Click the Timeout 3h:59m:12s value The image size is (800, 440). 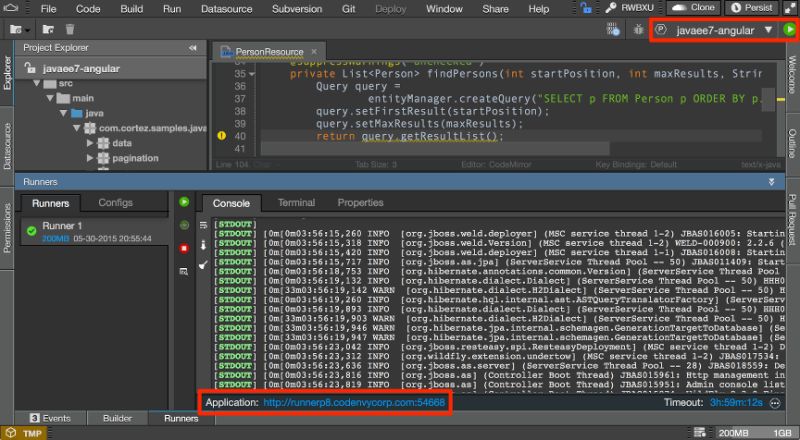click(736, 403)
